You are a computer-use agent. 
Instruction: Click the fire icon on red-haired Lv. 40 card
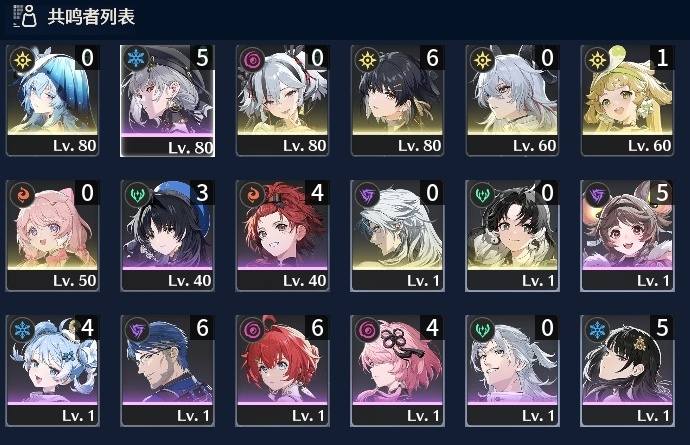click(x=252, y=194)
